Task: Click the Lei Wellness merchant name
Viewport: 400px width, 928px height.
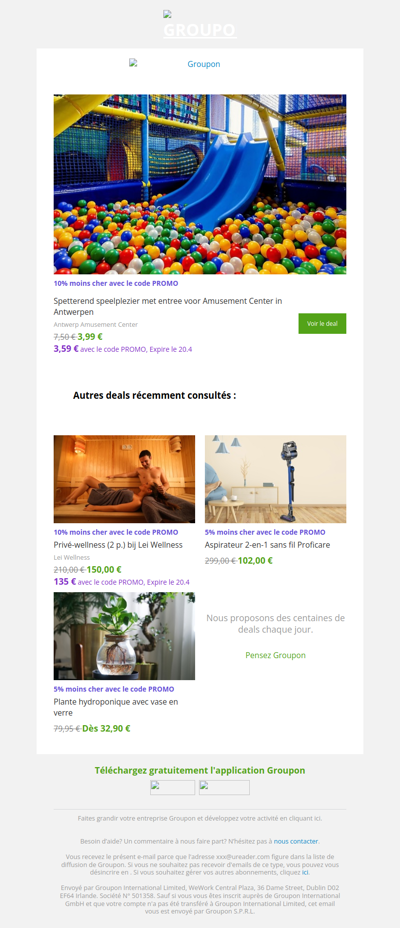Action: [72, 558]
